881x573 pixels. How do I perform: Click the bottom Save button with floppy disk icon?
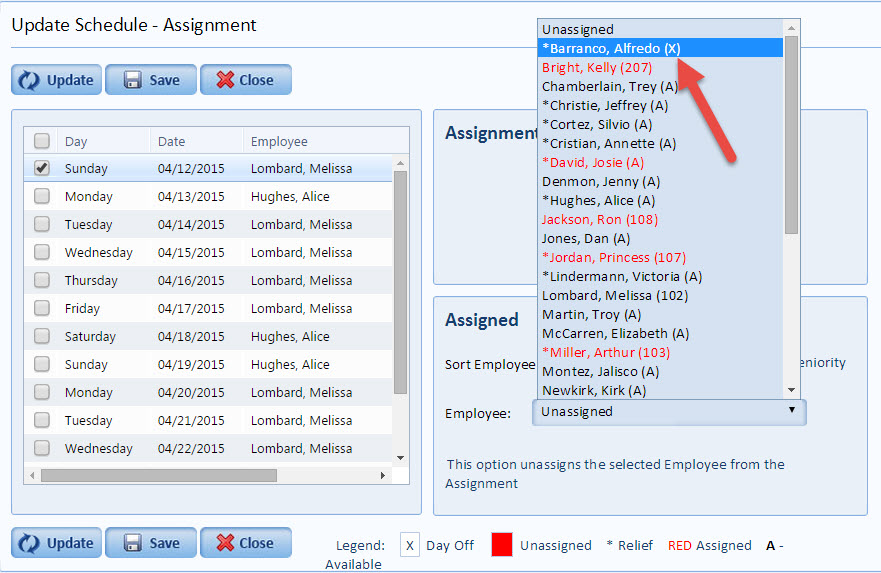pyautogui.click(x=151, y=543)
